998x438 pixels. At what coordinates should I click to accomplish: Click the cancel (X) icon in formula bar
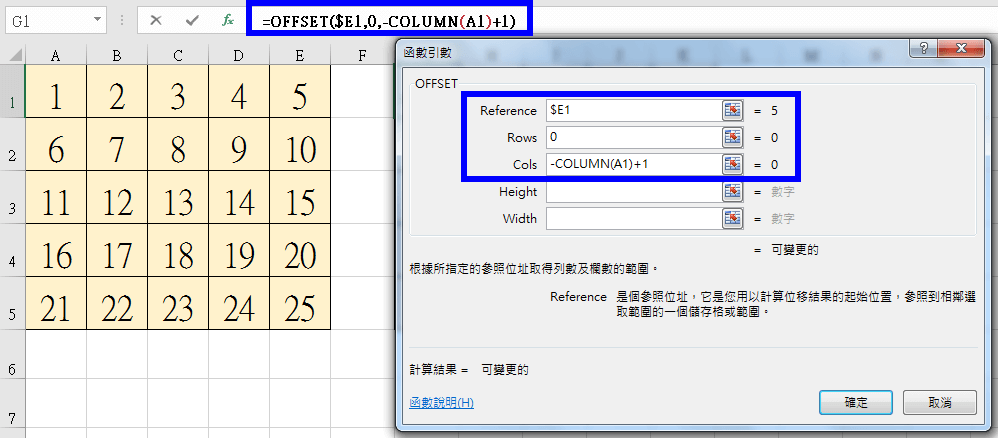pos(156,20)
